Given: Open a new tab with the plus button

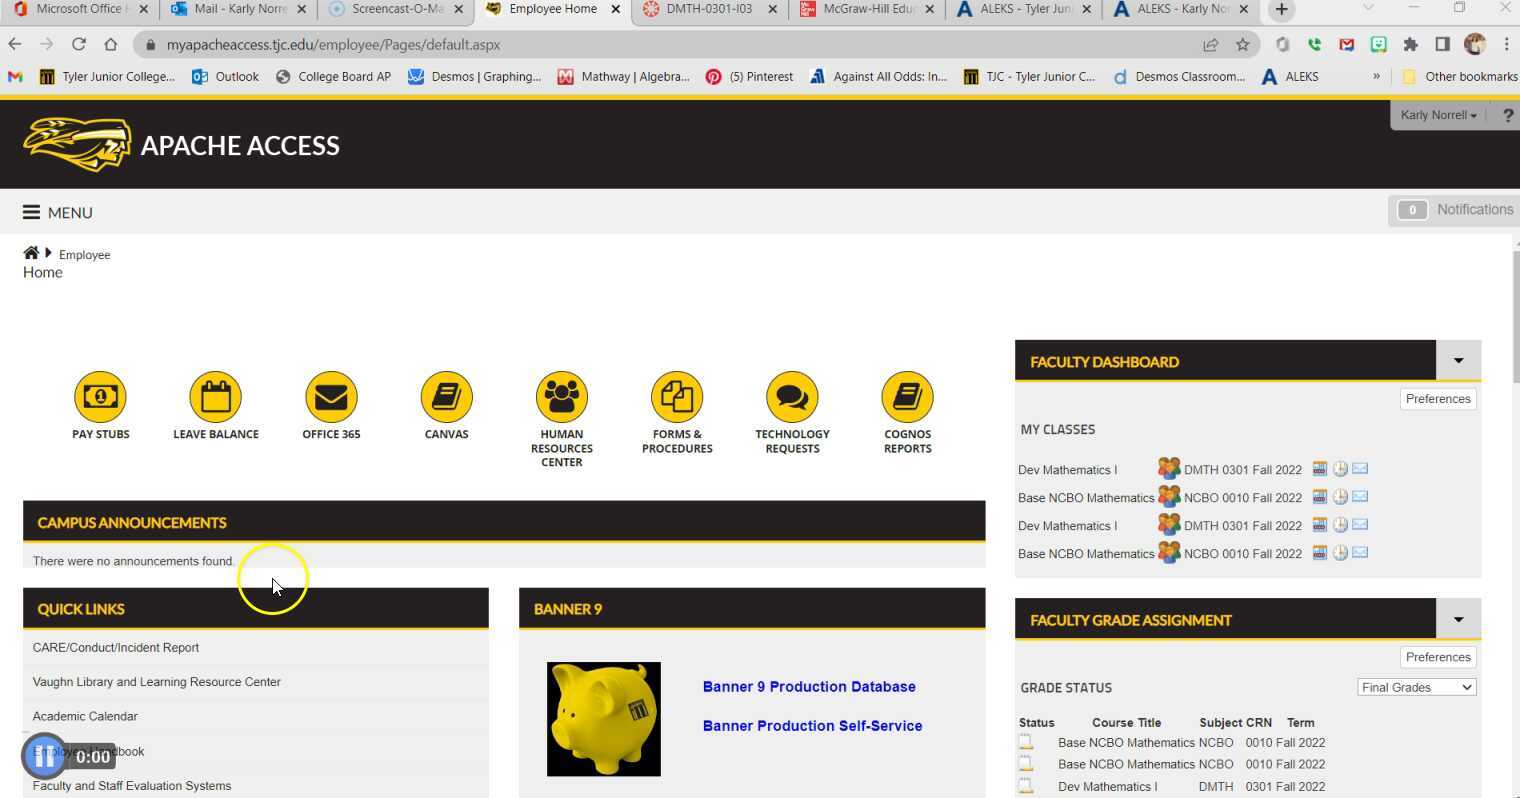Looking at the screenshot, I should (1281, 9).
